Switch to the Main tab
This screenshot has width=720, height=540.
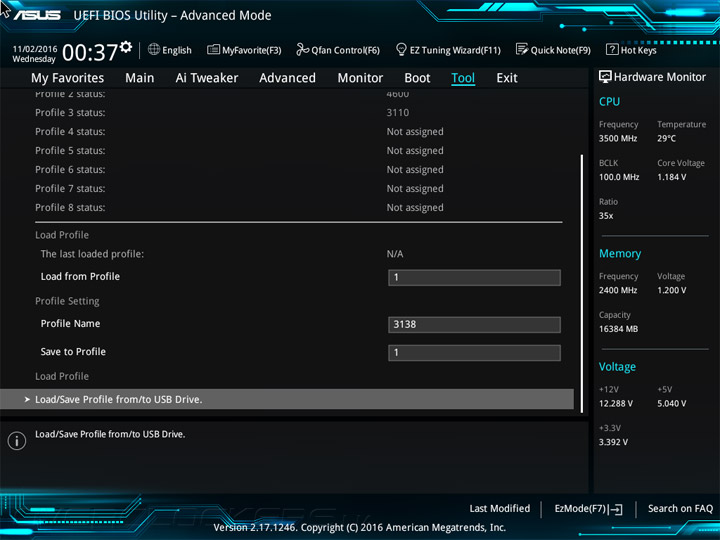click(140, 78)
